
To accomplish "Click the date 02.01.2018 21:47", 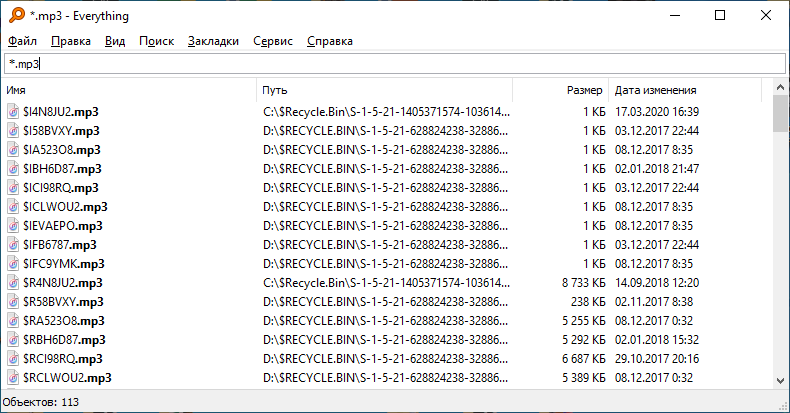I will point(657,169).
